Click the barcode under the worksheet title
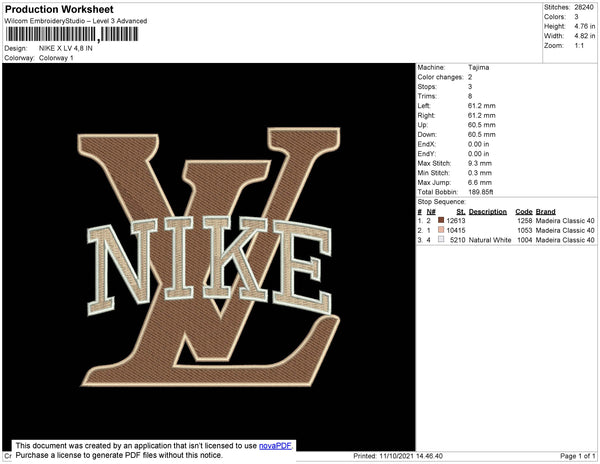 (x=72, y=34)
